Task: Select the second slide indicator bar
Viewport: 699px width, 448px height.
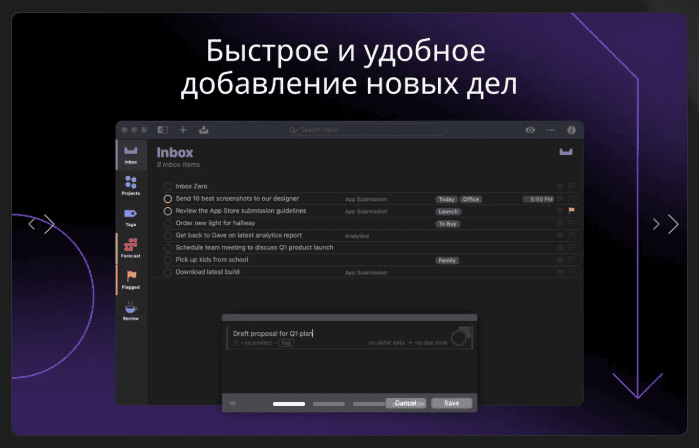Action: point(329,404)
